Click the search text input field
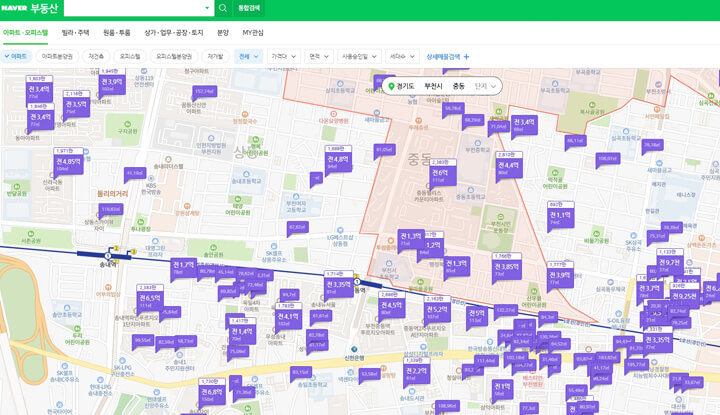This screenshot has width=720, height=415. point(133,8)
